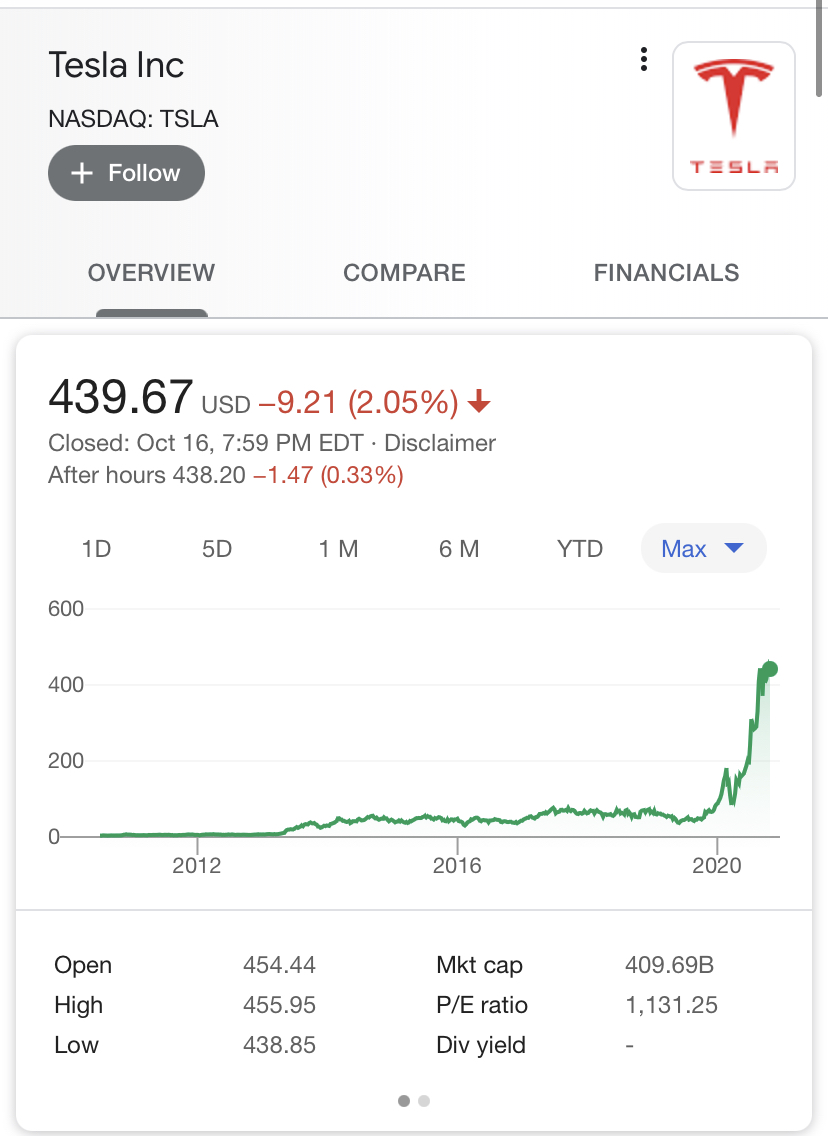Go to the Financials tab
The width and height of the screenshot is (828, 1136).
point(666,273)
